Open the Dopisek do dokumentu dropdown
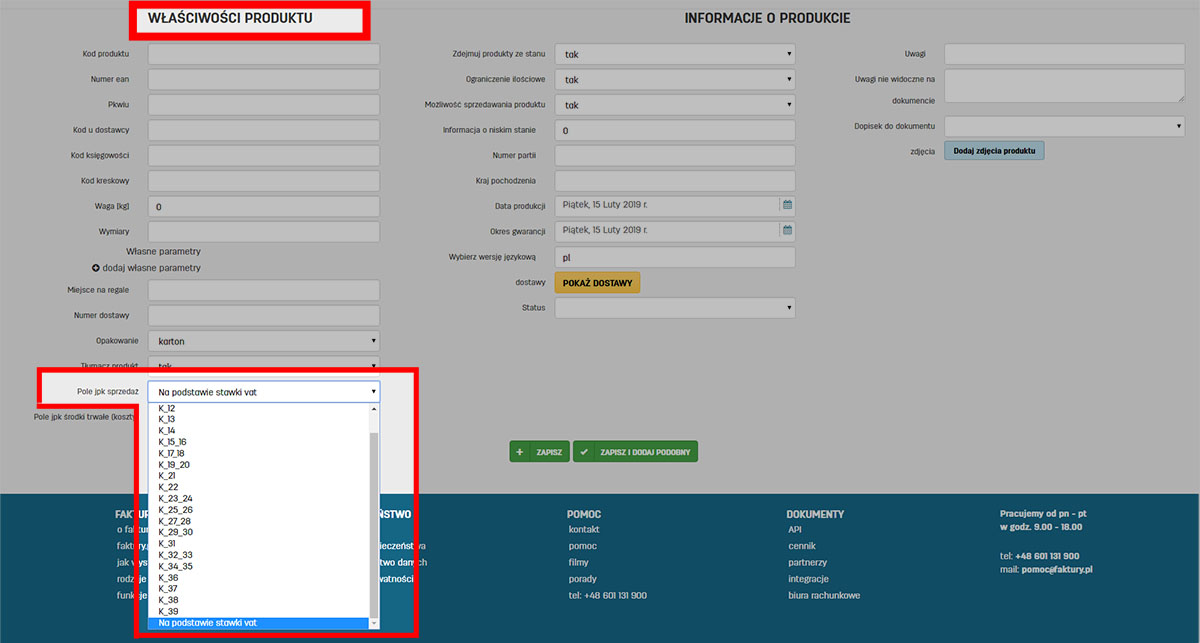 (1064, 126)
